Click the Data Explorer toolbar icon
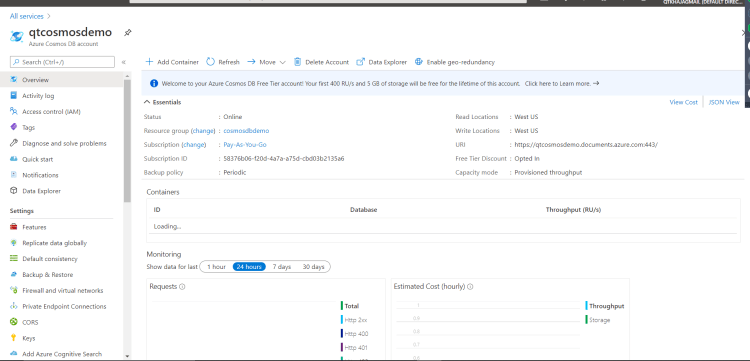This screenshot has height=361, width=750. click(361, 62)
